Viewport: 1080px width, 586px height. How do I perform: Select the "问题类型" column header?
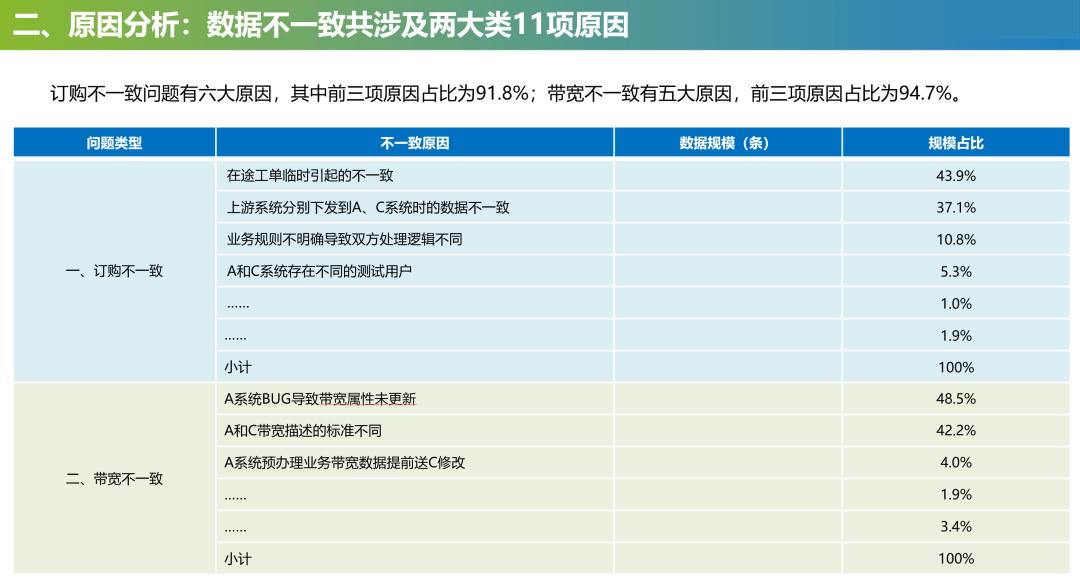click(114, 143)
